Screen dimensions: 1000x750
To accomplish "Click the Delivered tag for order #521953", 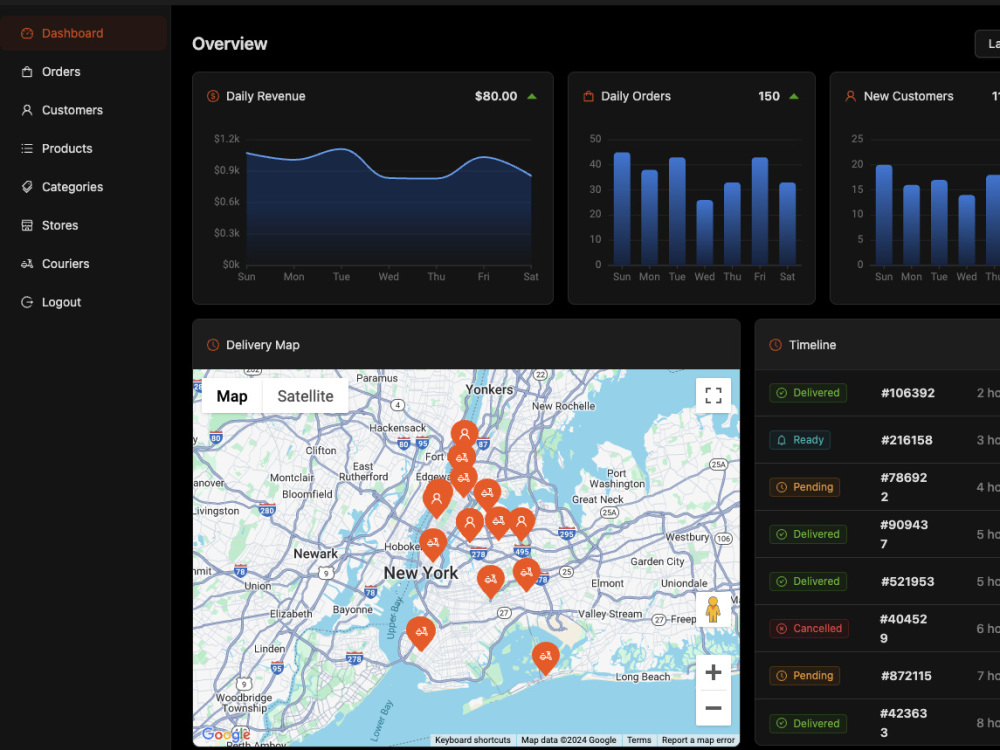I will click(x=808, y=581).
